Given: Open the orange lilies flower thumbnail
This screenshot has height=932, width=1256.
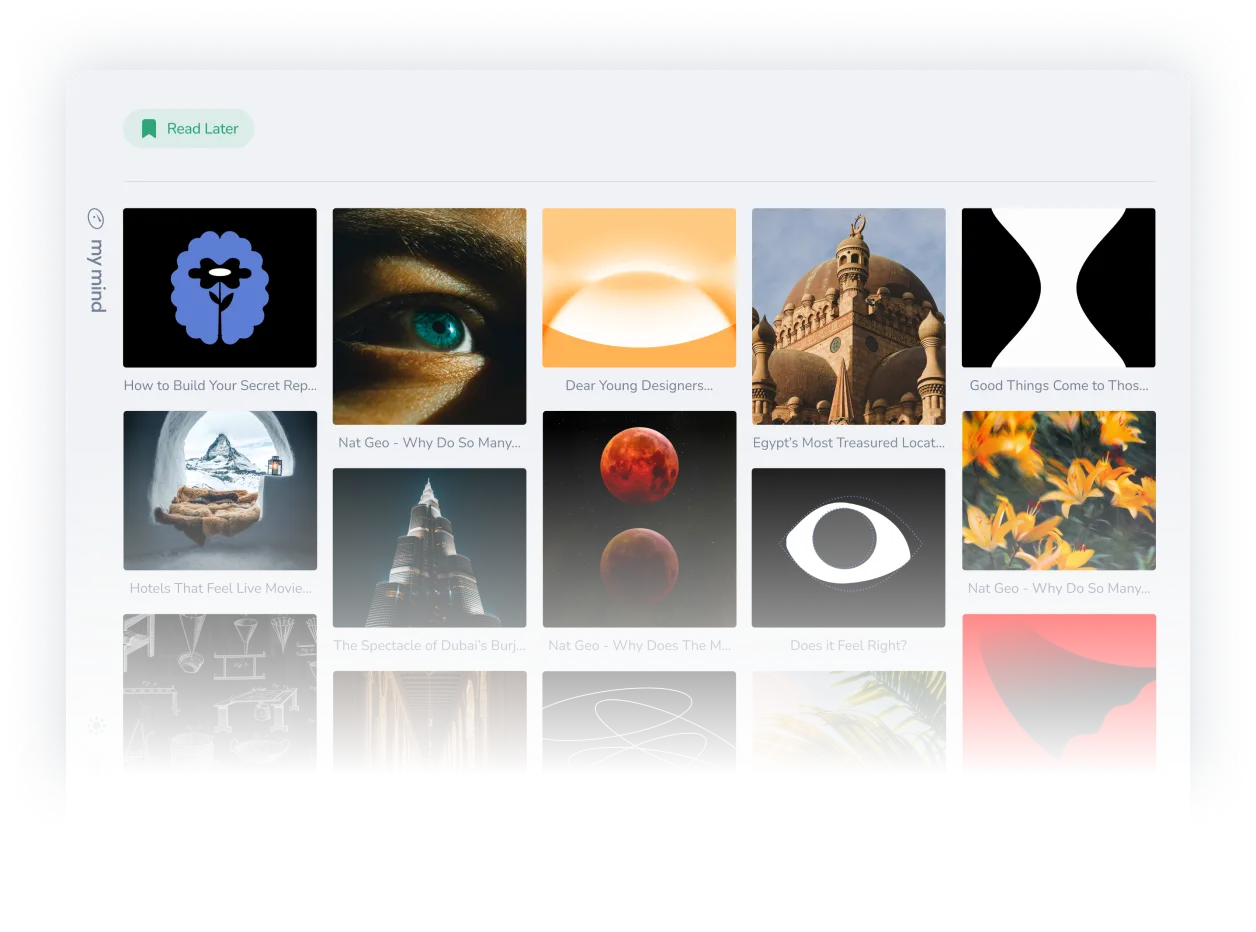Looking at the screenshot, I should point(1059,490).
